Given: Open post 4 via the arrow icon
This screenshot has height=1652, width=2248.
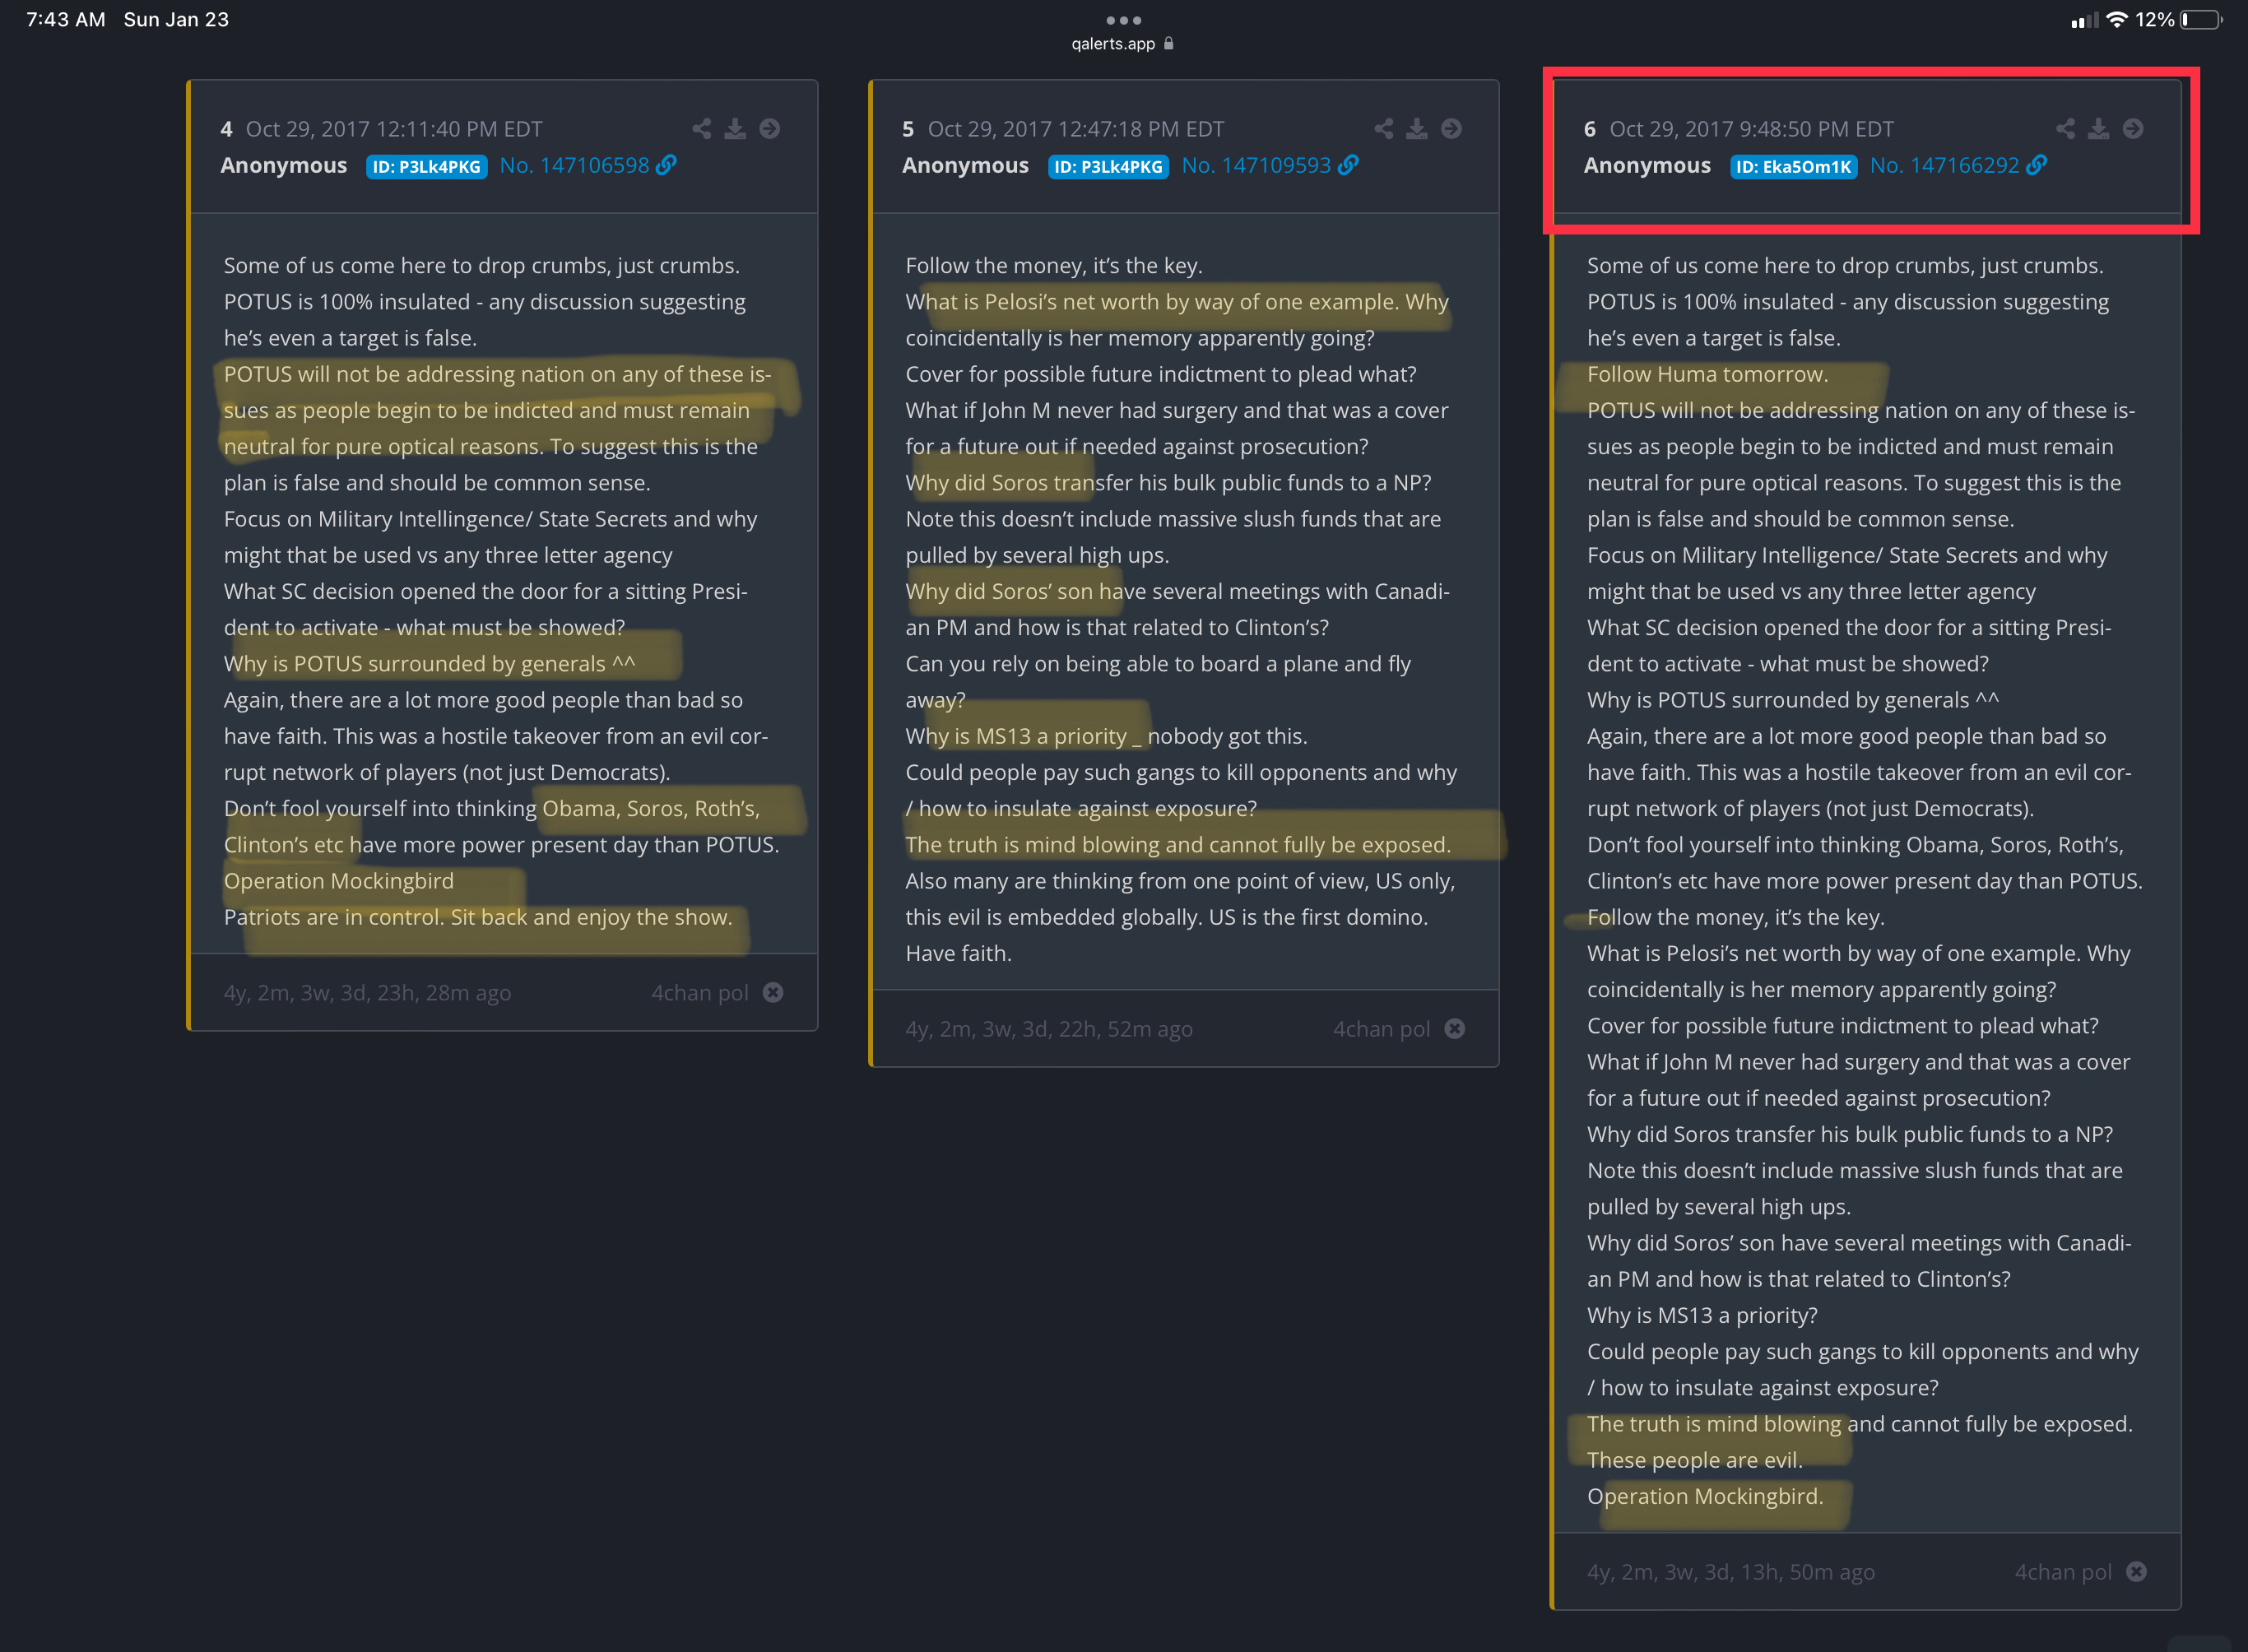Looking at the screenshot, I should 769,129.
